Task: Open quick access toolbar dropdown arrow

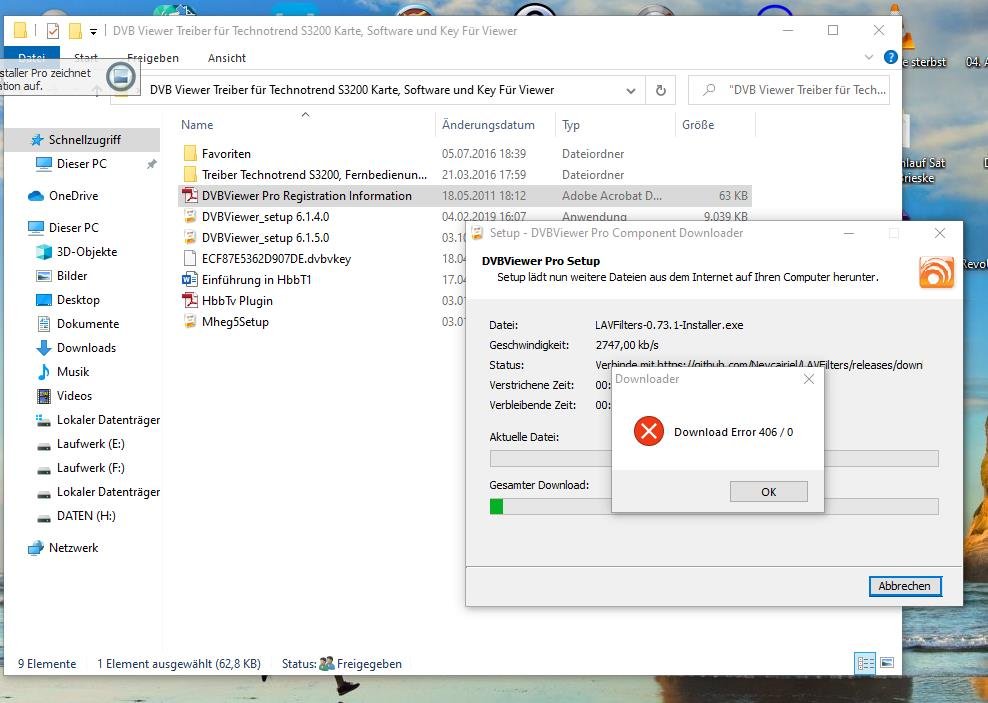Action: 93,31
